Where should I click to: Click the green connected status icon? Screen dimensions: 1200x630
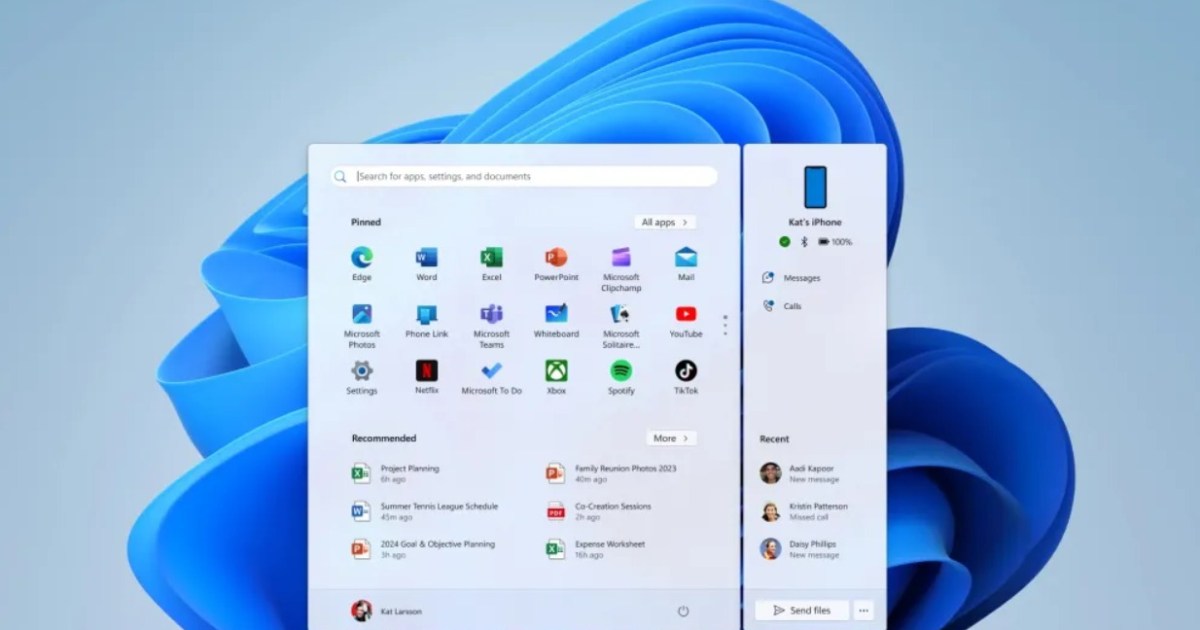pos(785,242)
